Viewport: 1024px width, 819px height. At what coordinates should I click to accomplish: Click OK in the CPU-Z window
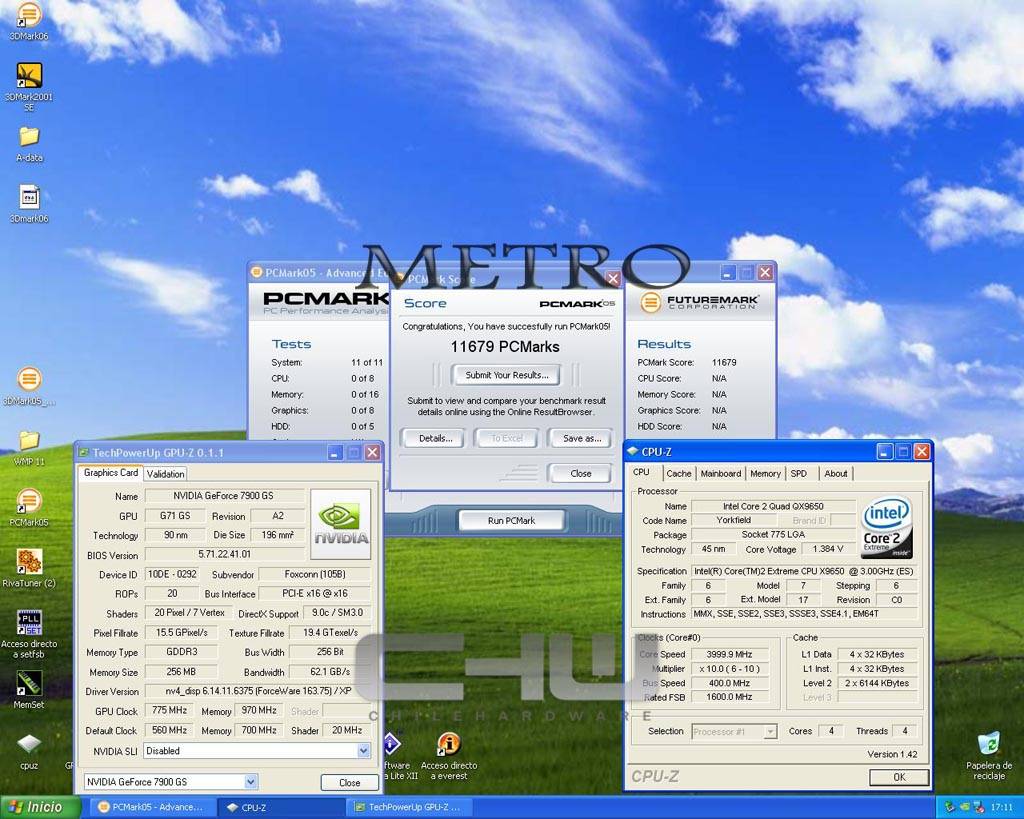pos(899,777)
